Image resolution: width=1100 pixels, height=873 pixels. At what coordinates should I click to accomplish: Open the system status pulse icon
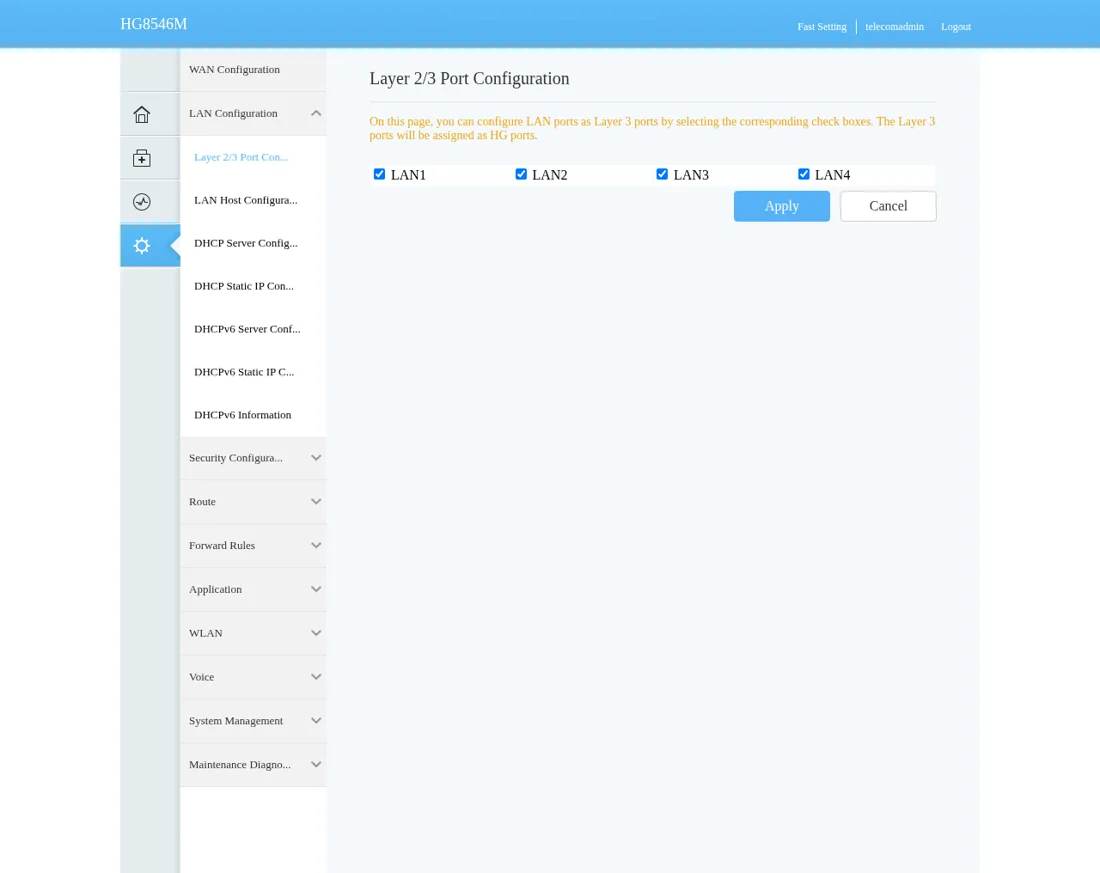(x=142, y=202)
